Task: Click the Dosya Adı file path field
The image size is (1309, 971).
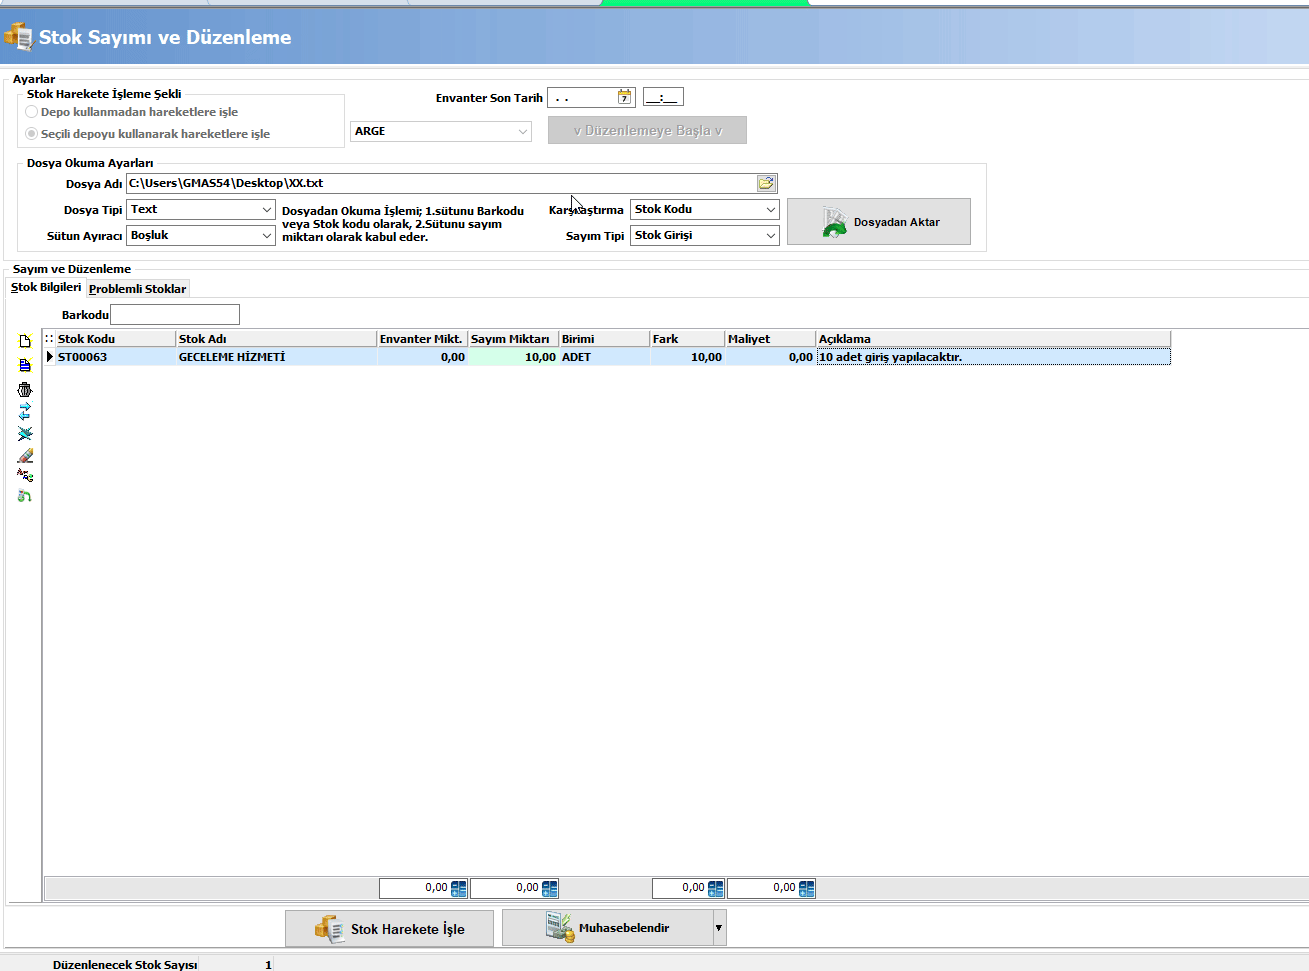Action: [x=442, y=183]
